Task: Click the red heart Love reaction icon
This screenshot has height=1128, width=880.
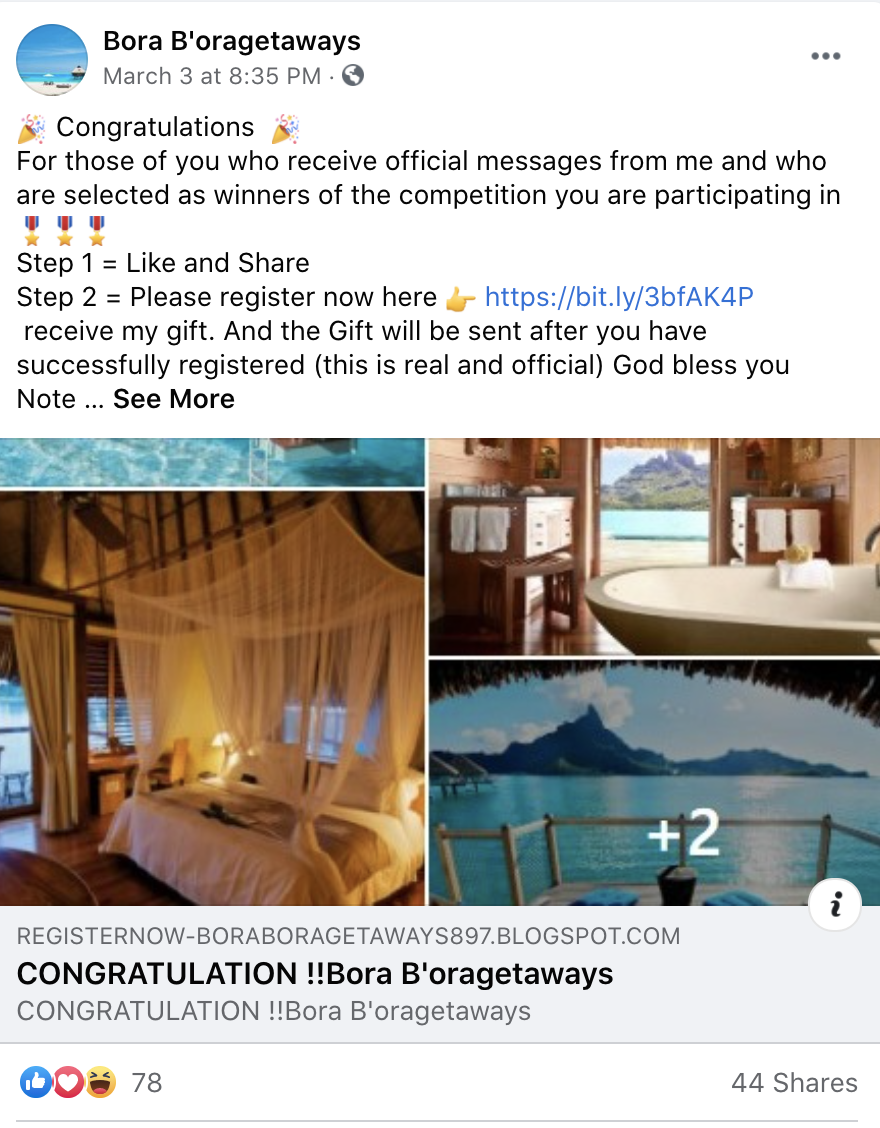Action: click(68, 1082)
